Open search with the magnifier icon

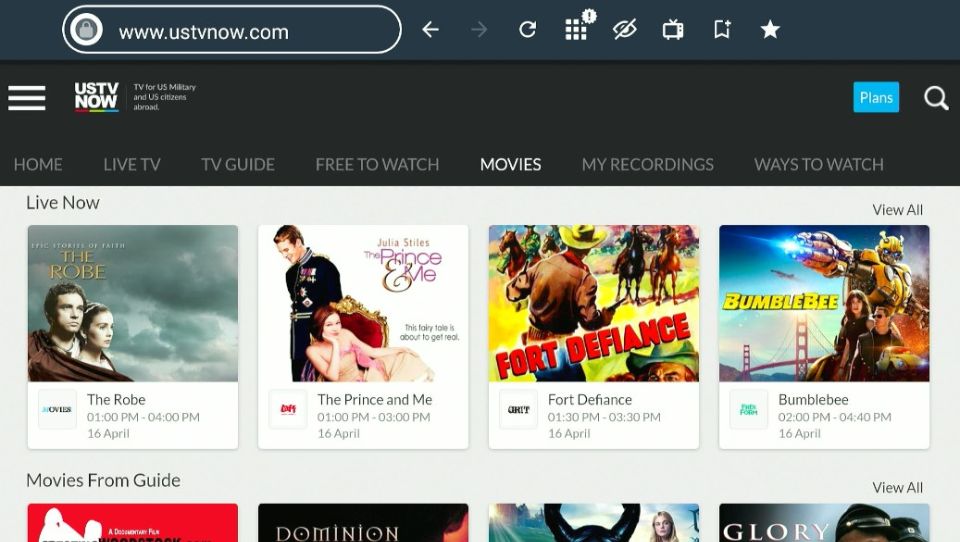936,98
